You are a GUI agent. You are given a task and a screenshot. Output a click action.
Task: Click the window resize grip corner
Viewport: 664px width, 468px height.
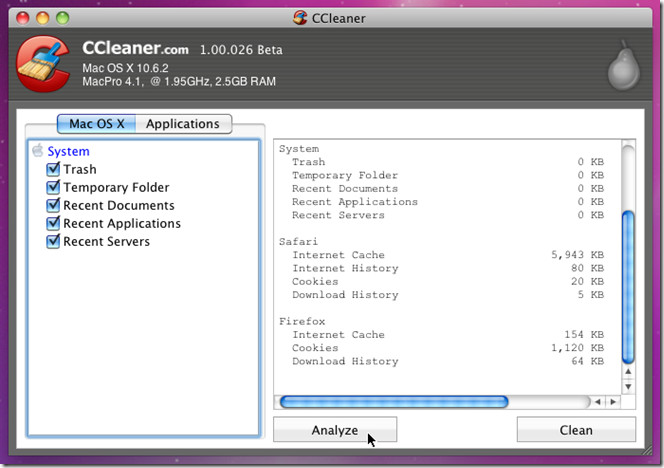(647, 452)
